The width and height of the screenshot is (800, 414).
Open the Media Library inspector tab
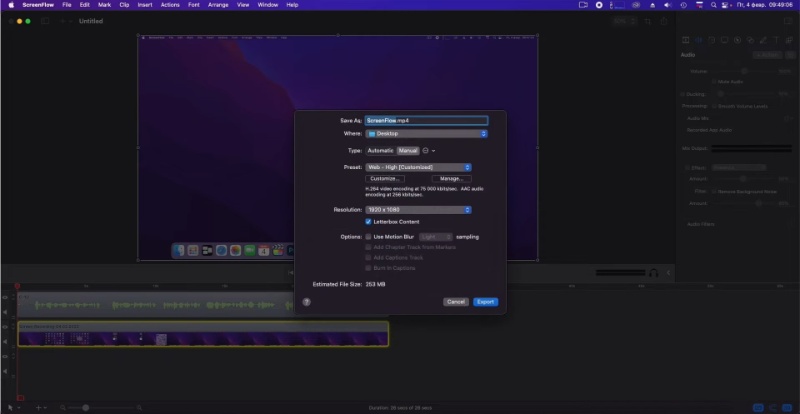tap(789, 40)
